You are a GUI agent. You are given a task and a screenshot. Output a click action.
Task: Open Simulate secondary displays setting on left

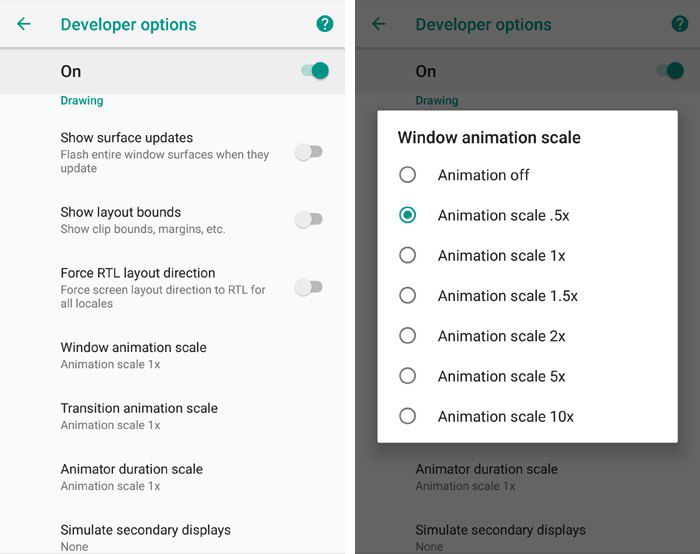[x=172, y=537]
